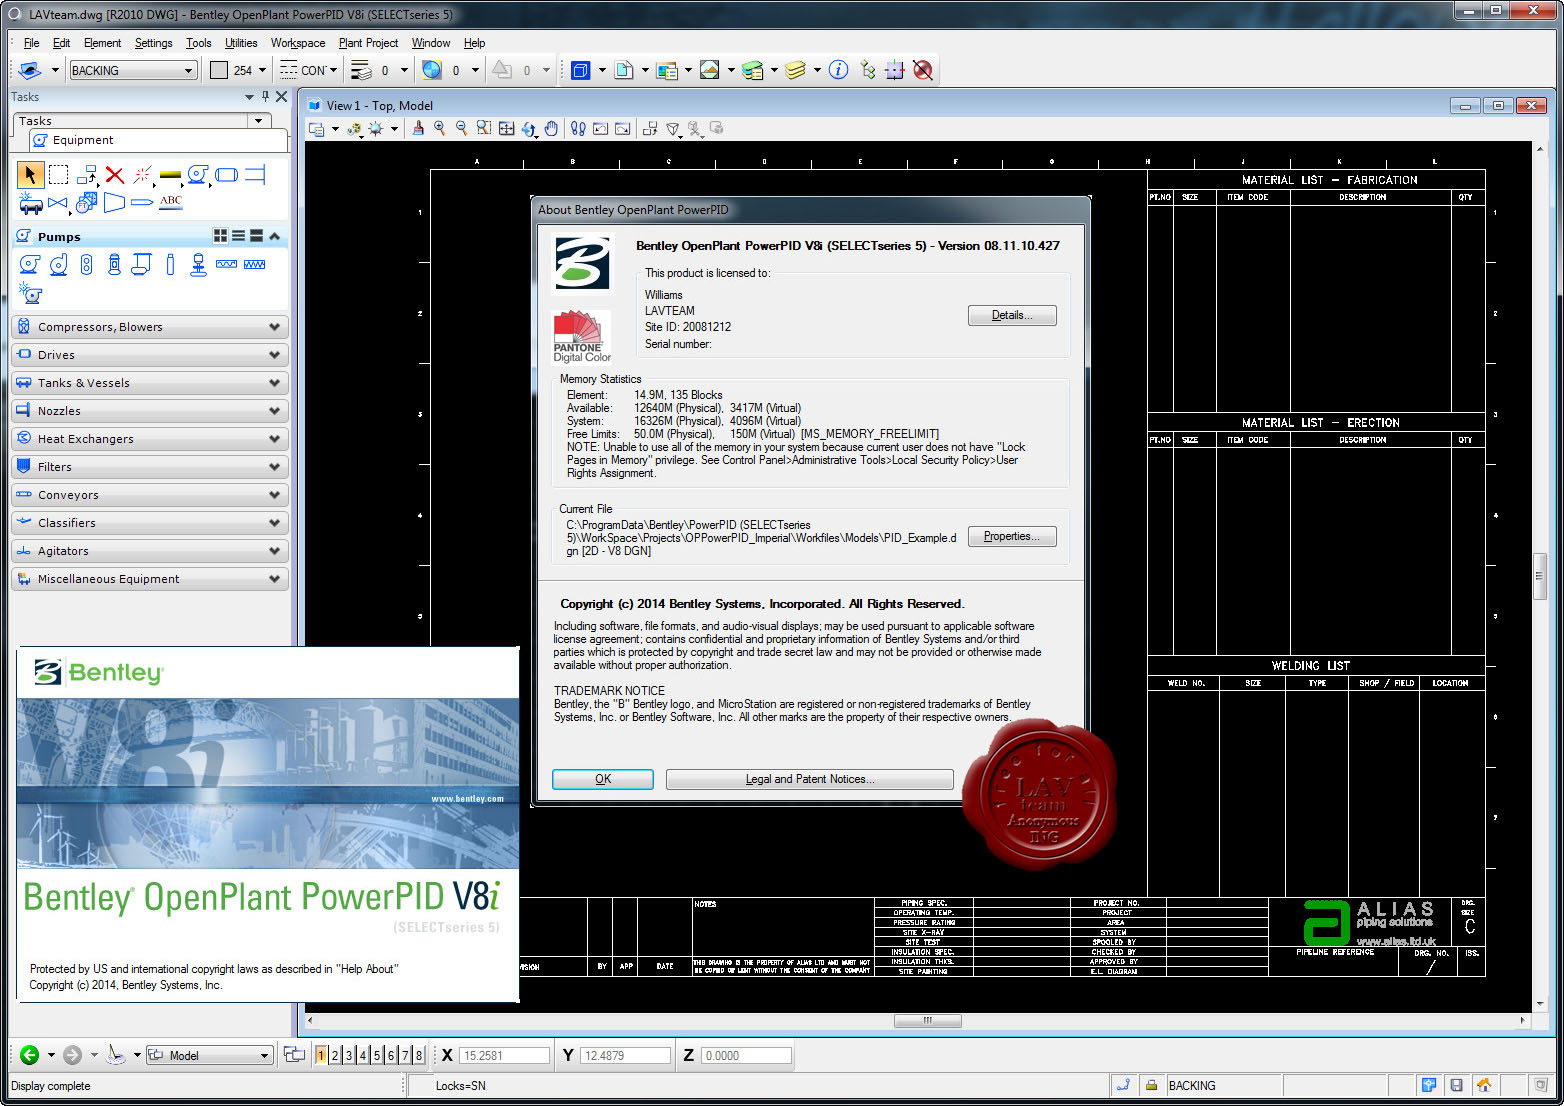Switch Pumps panel to panel layout
Image resolution: width=1564 pixels, height=1106 pixels.
click(x=256, y=236)
